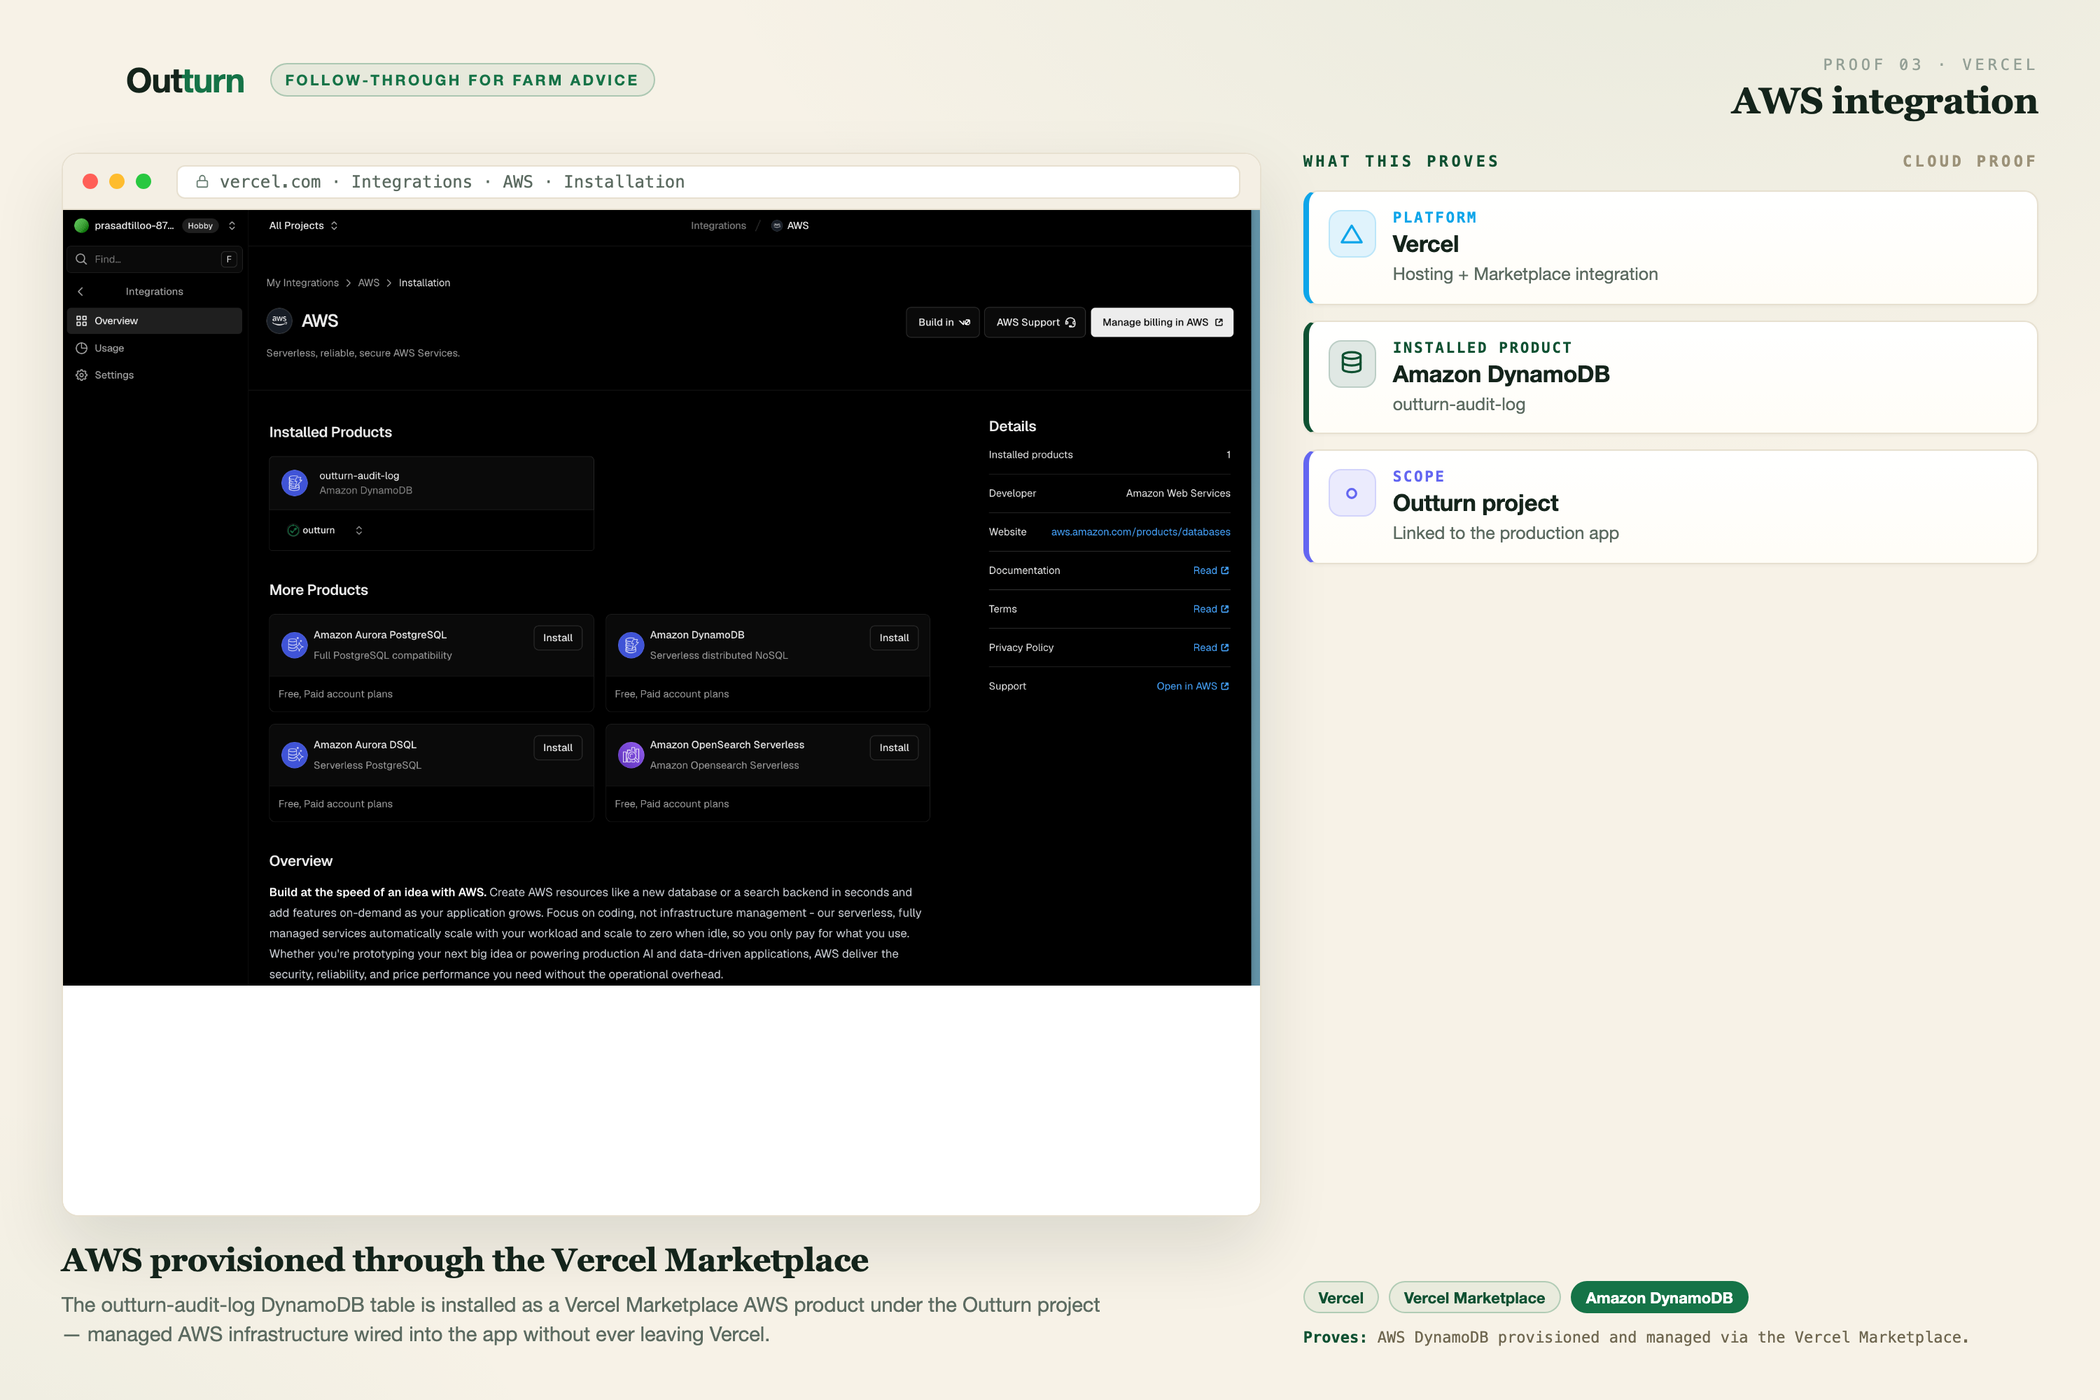The image size is (2100, 1400).
Task: Click Amazon Web Services developer value
Action: coord(1178,493)
